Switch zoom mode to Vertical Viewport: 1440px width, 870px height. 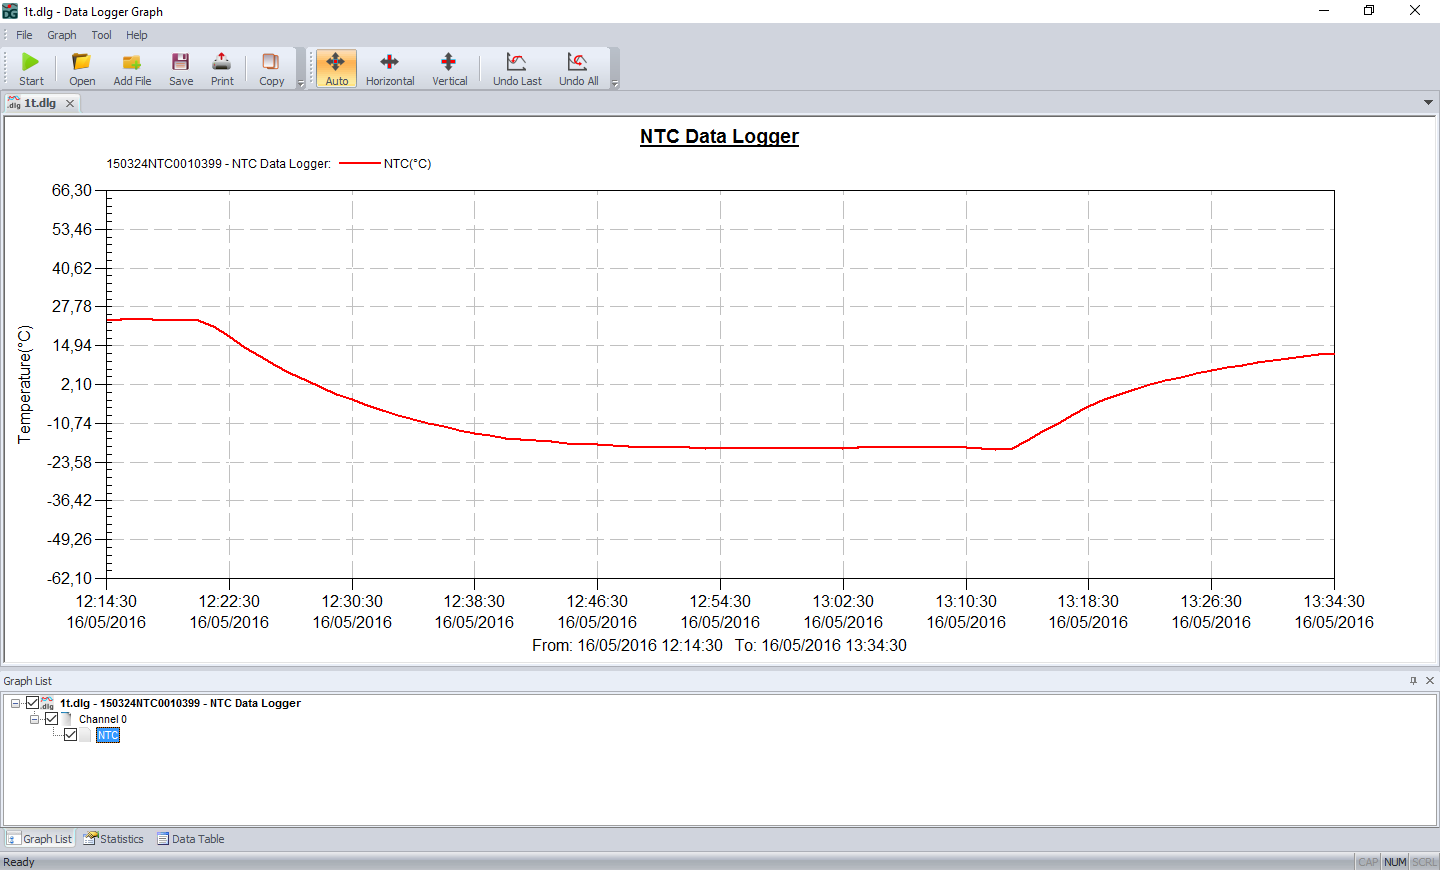(449, 68)
